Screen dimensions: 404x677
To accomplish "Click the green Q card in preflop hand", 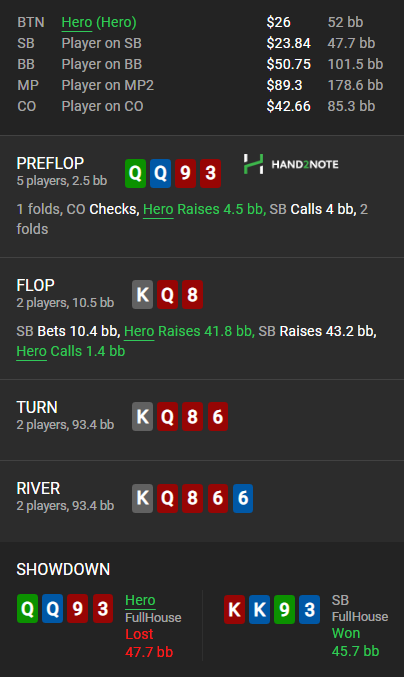I will tap(136, 173).
